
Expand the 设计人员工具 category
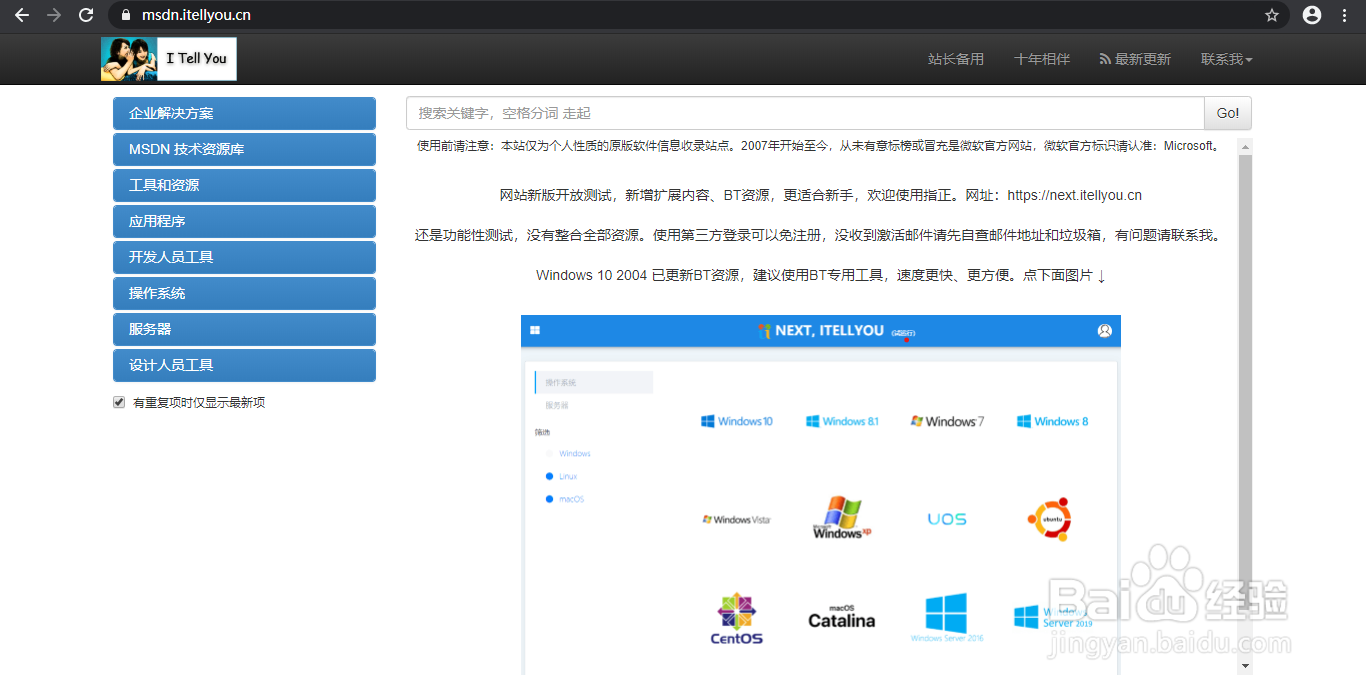pyautogui.click(x=244, y=365)
